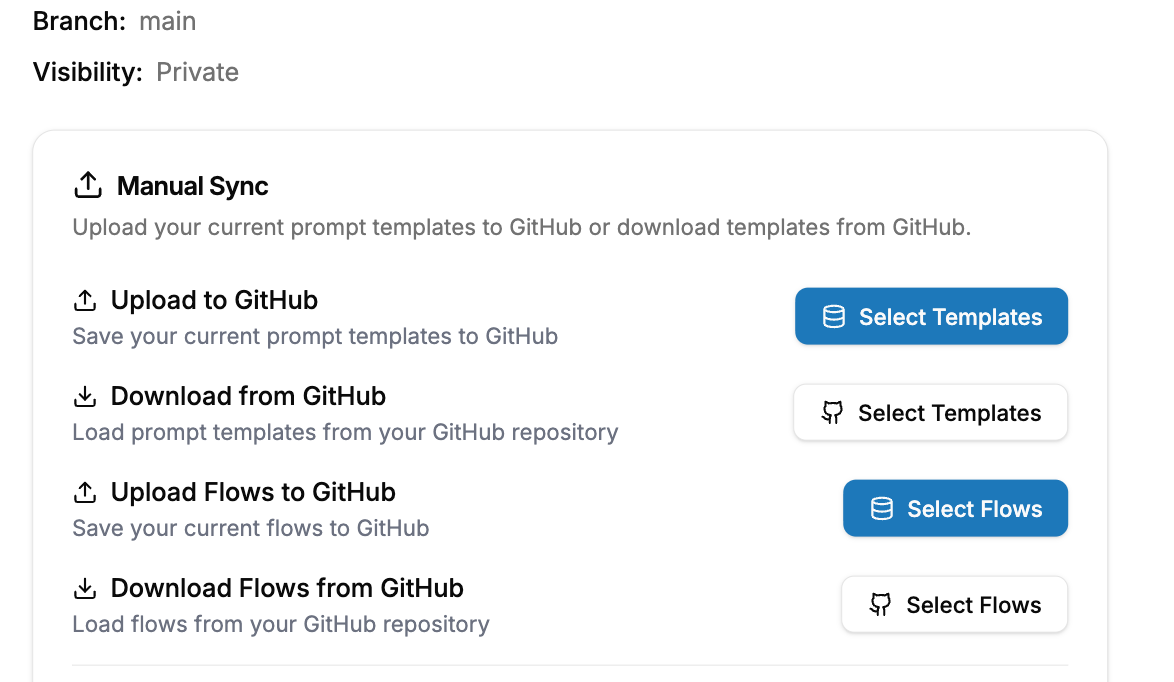The width and height of the screenshot is (1174, 682).
Task: Click the GitHub logo in the white Select Templates button
Action: tap(832, 413)
